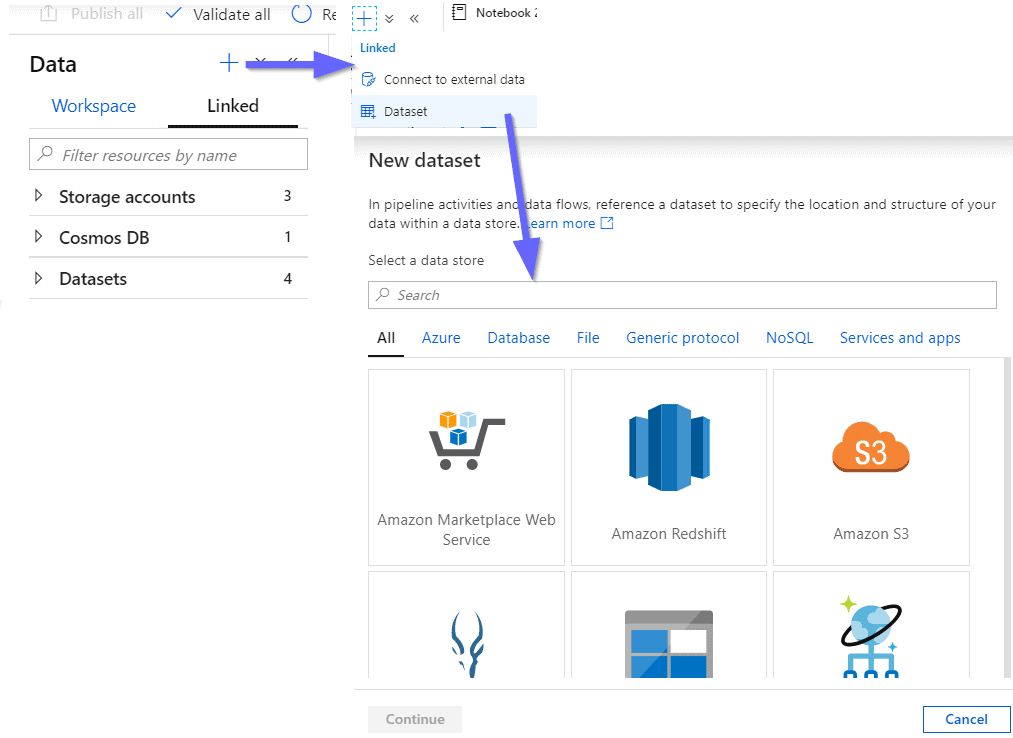Click the data store list vertical scrollbar
The image size is (1013, 738).
point(1007,517)
